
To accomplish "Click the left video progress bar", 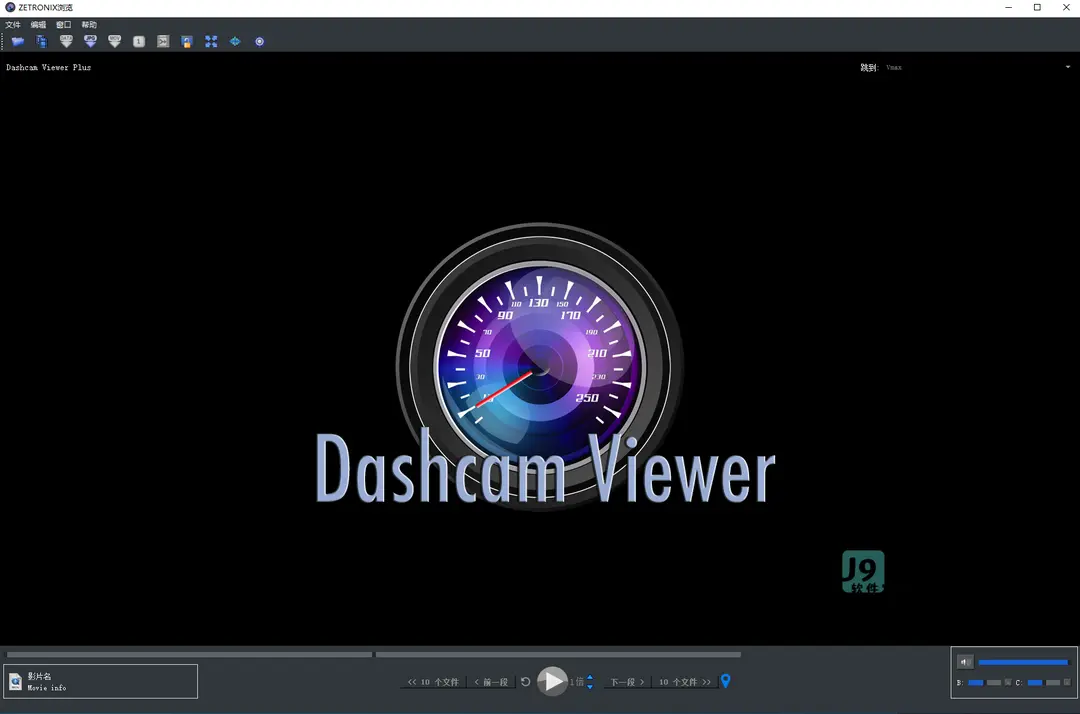I will click(189, 654).
